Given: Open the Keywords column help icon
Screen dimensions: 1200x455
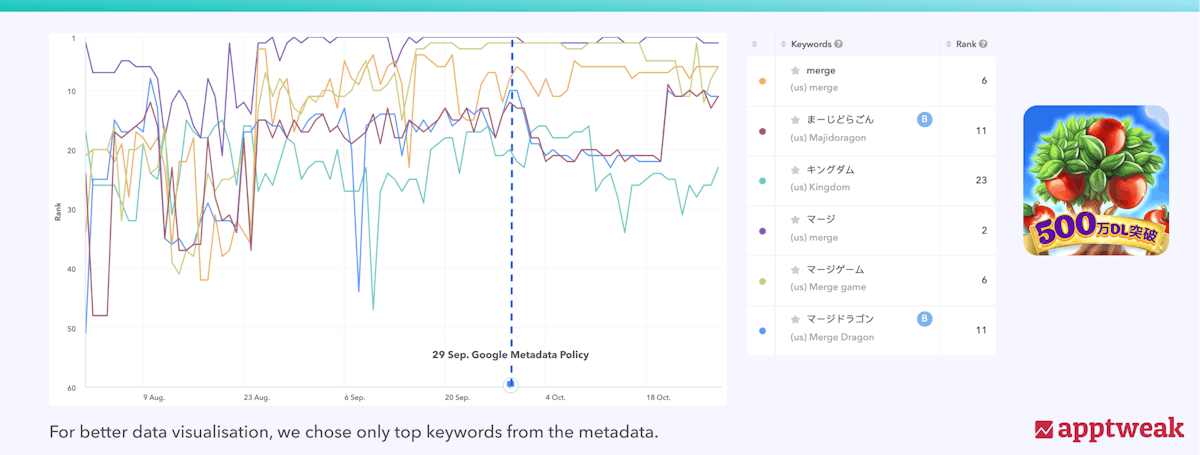Looking at the screenshot, I should 838,44.
